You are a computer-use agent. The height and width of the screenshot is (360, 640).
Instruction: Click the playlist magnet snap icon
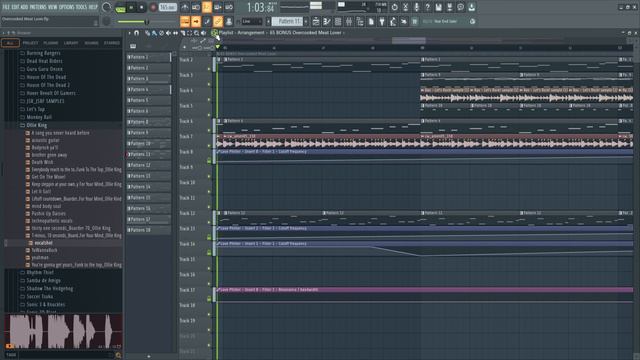click(137, 33)
